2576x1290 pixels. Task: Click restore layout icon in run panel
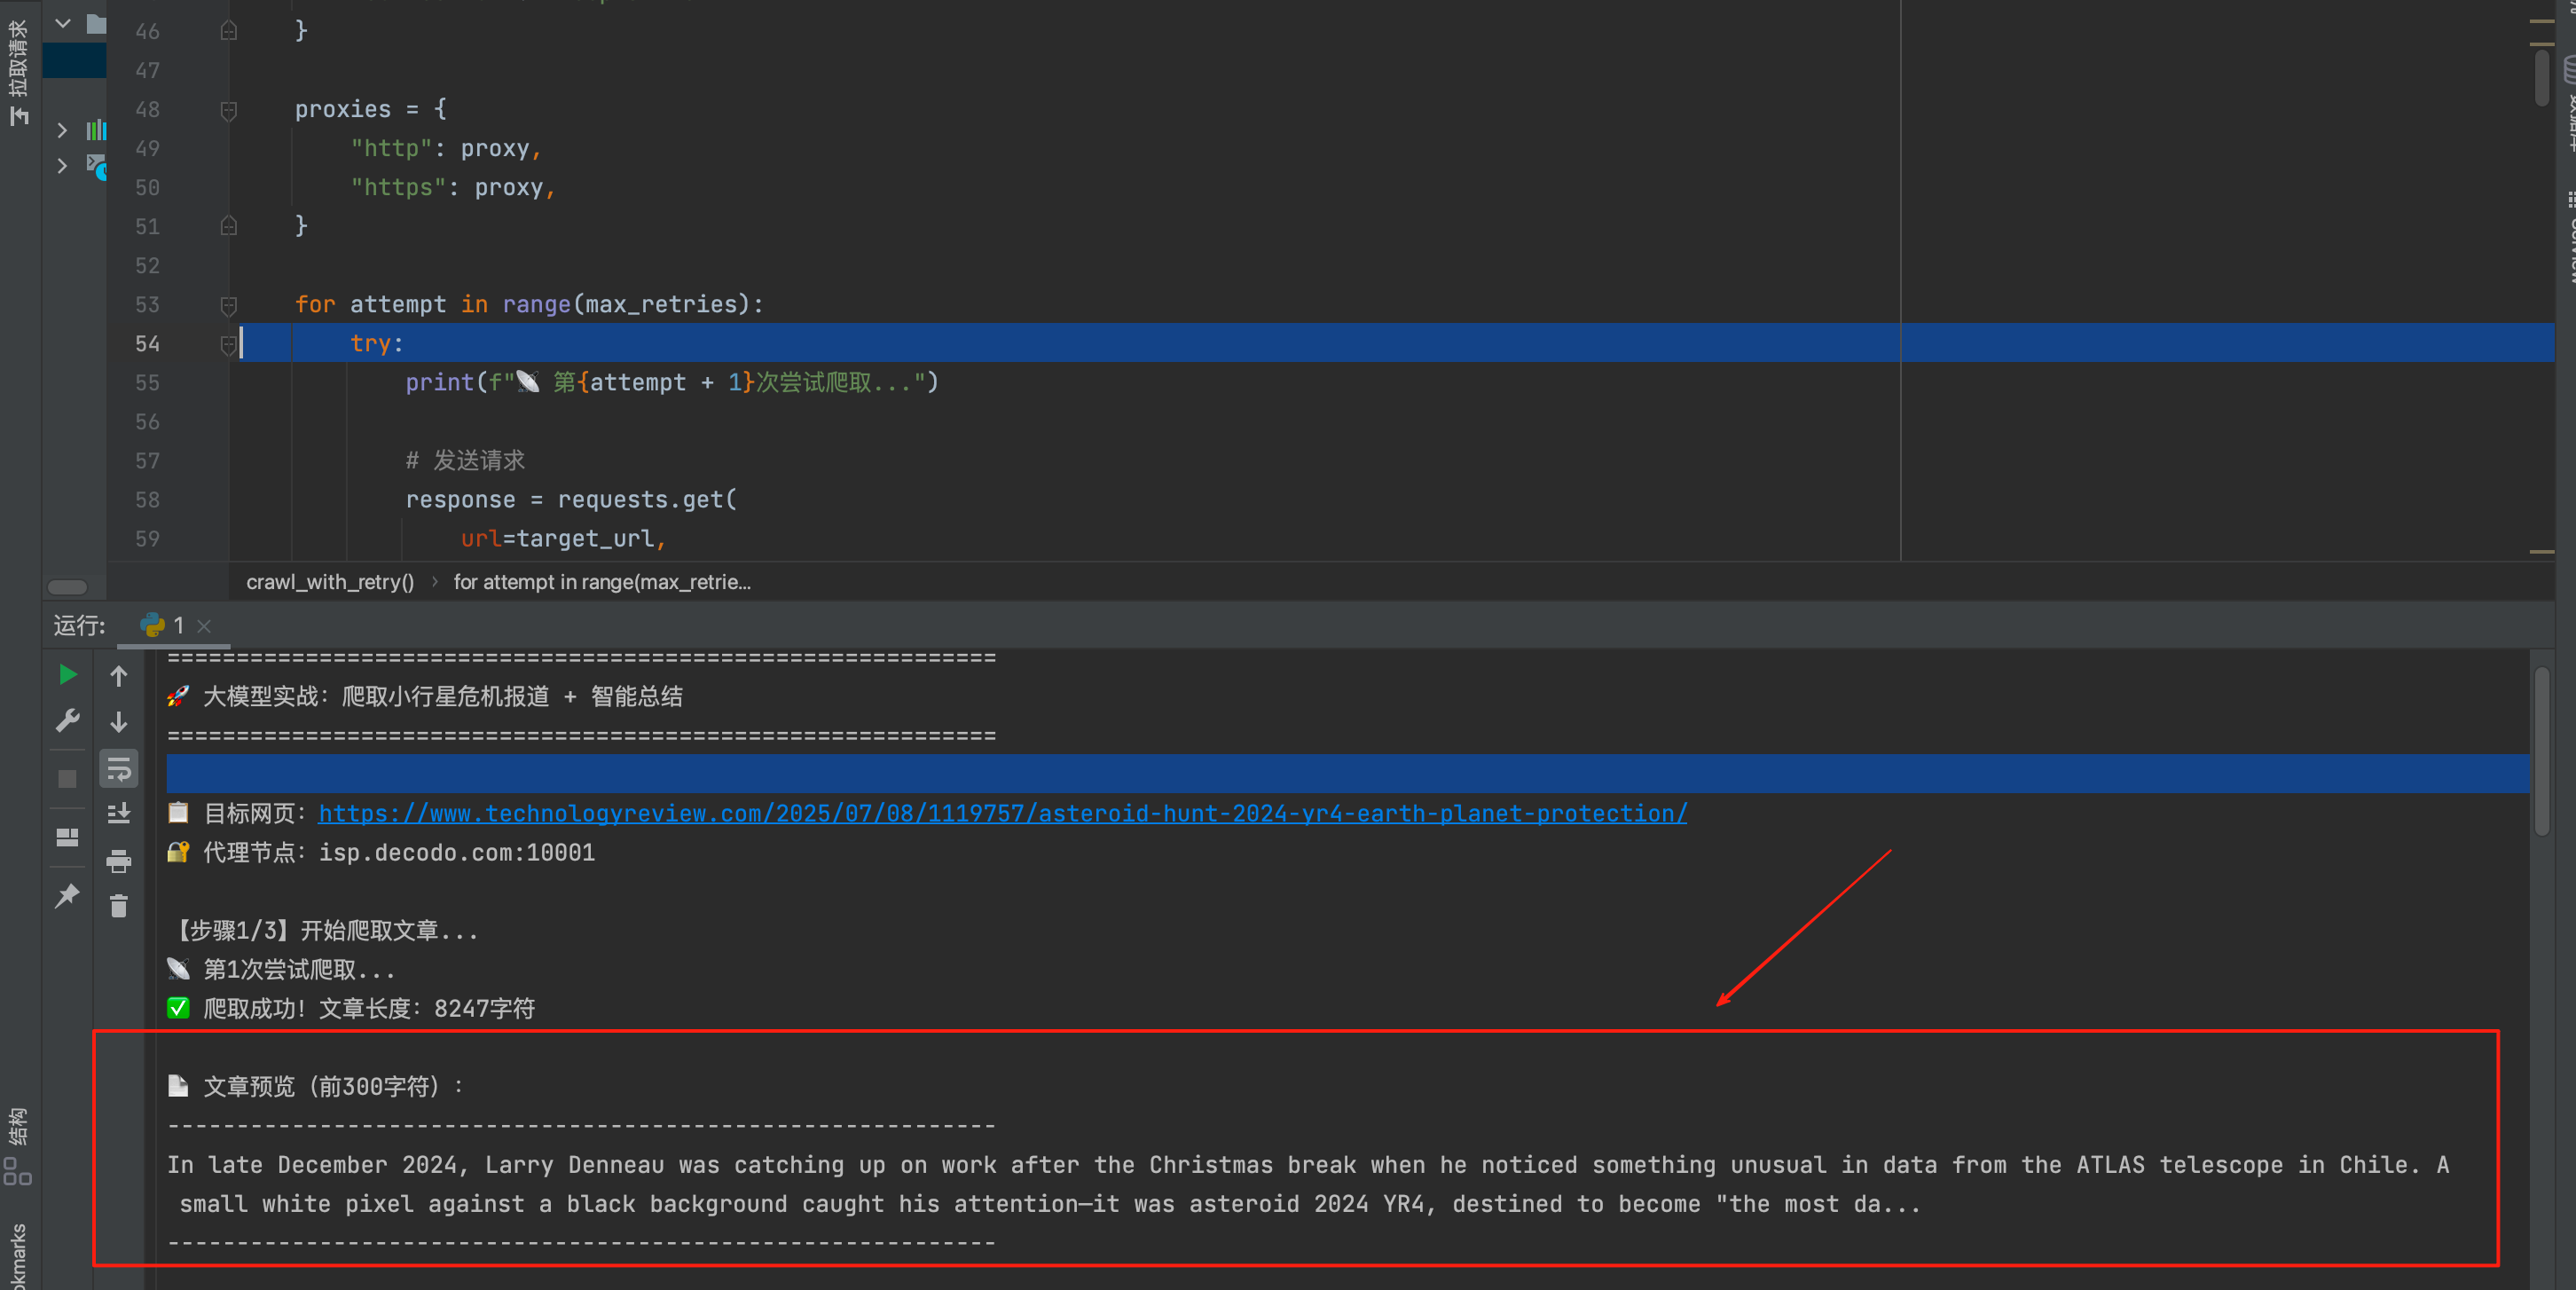coord(67,837)
